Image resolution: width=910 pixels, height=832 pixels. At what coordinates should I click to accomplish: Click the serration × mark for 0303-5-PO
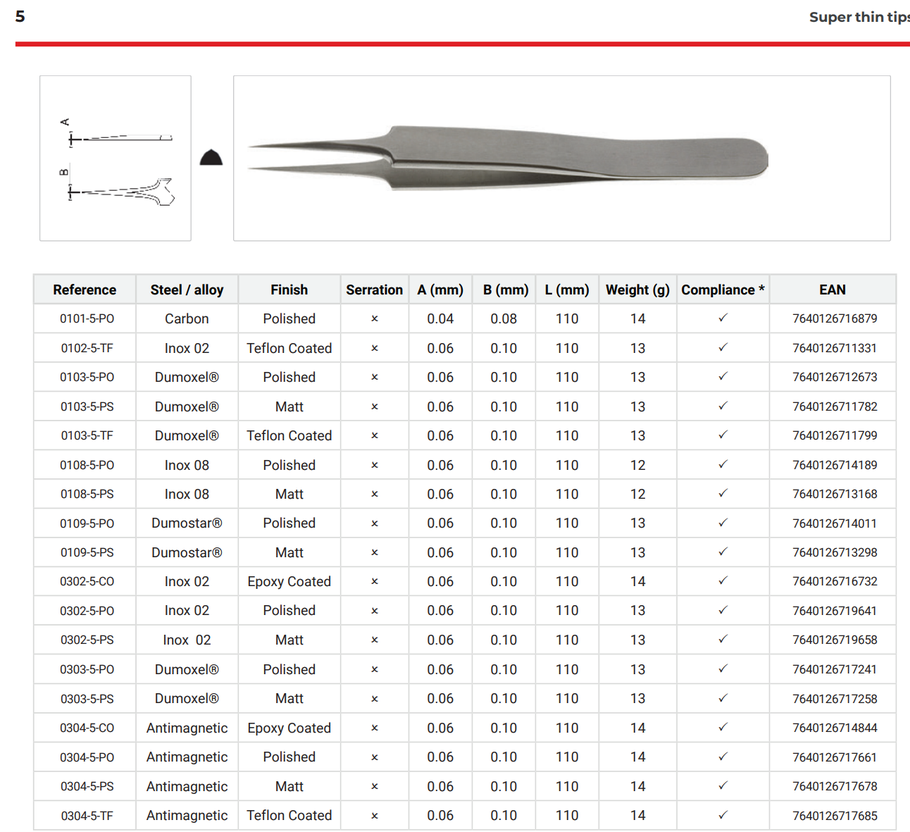click(x=375, y=669)
